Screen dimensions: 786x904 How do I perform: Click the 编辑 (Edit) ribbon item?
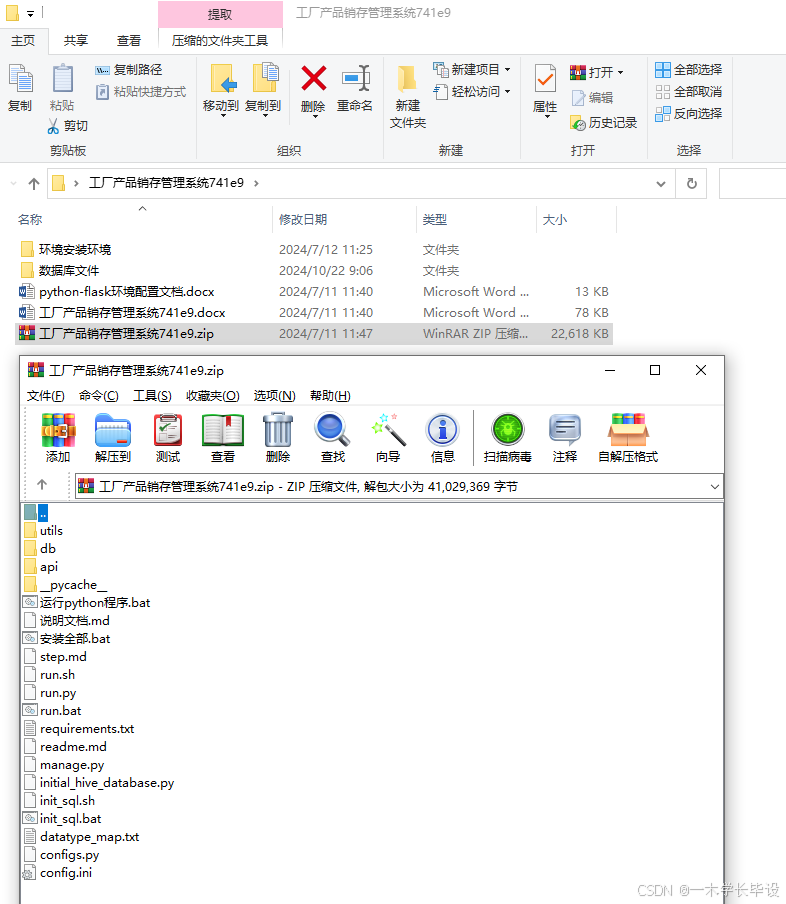tap(592, 98)
